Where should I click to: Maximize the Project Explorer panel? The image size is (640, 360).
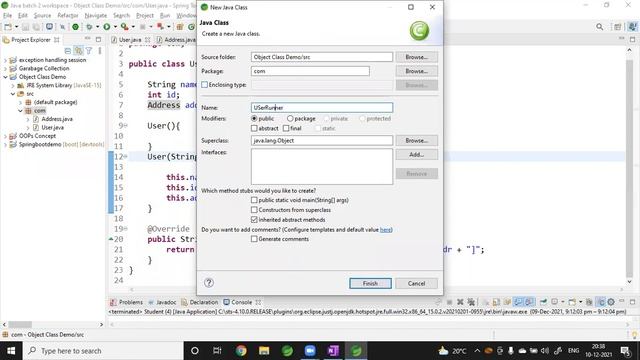[x=98, y=39]
